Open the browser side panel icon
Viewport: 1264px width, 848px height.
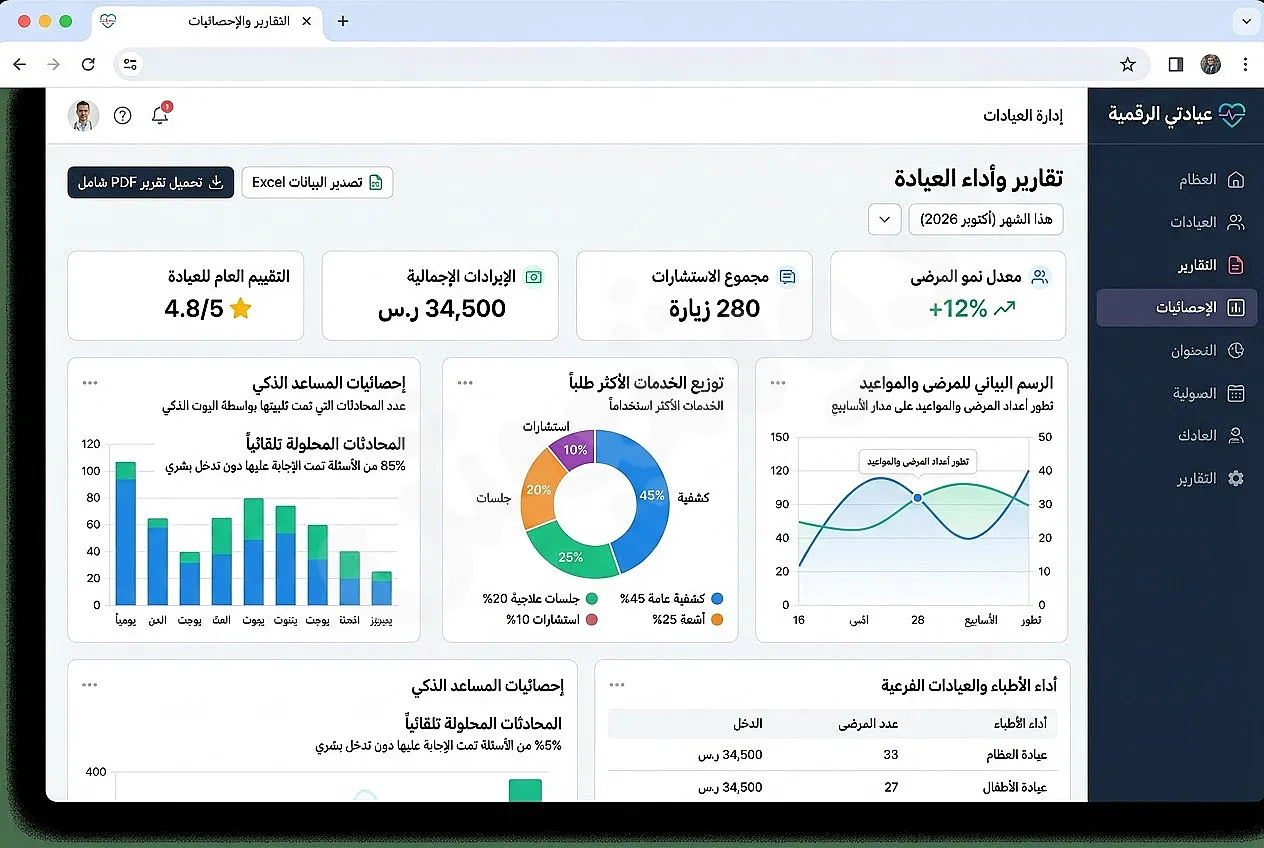click(1176, 64)
